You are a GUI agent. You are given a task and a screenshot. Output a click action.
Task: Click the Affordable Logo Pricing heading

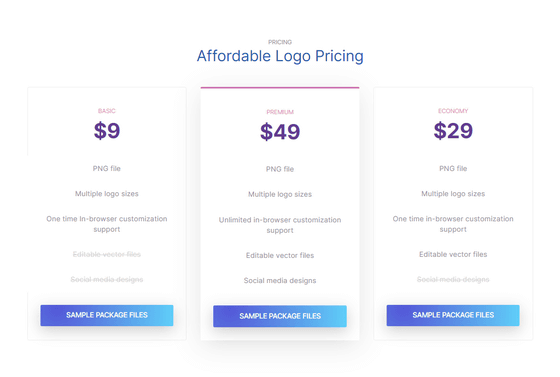pos(280,56)
